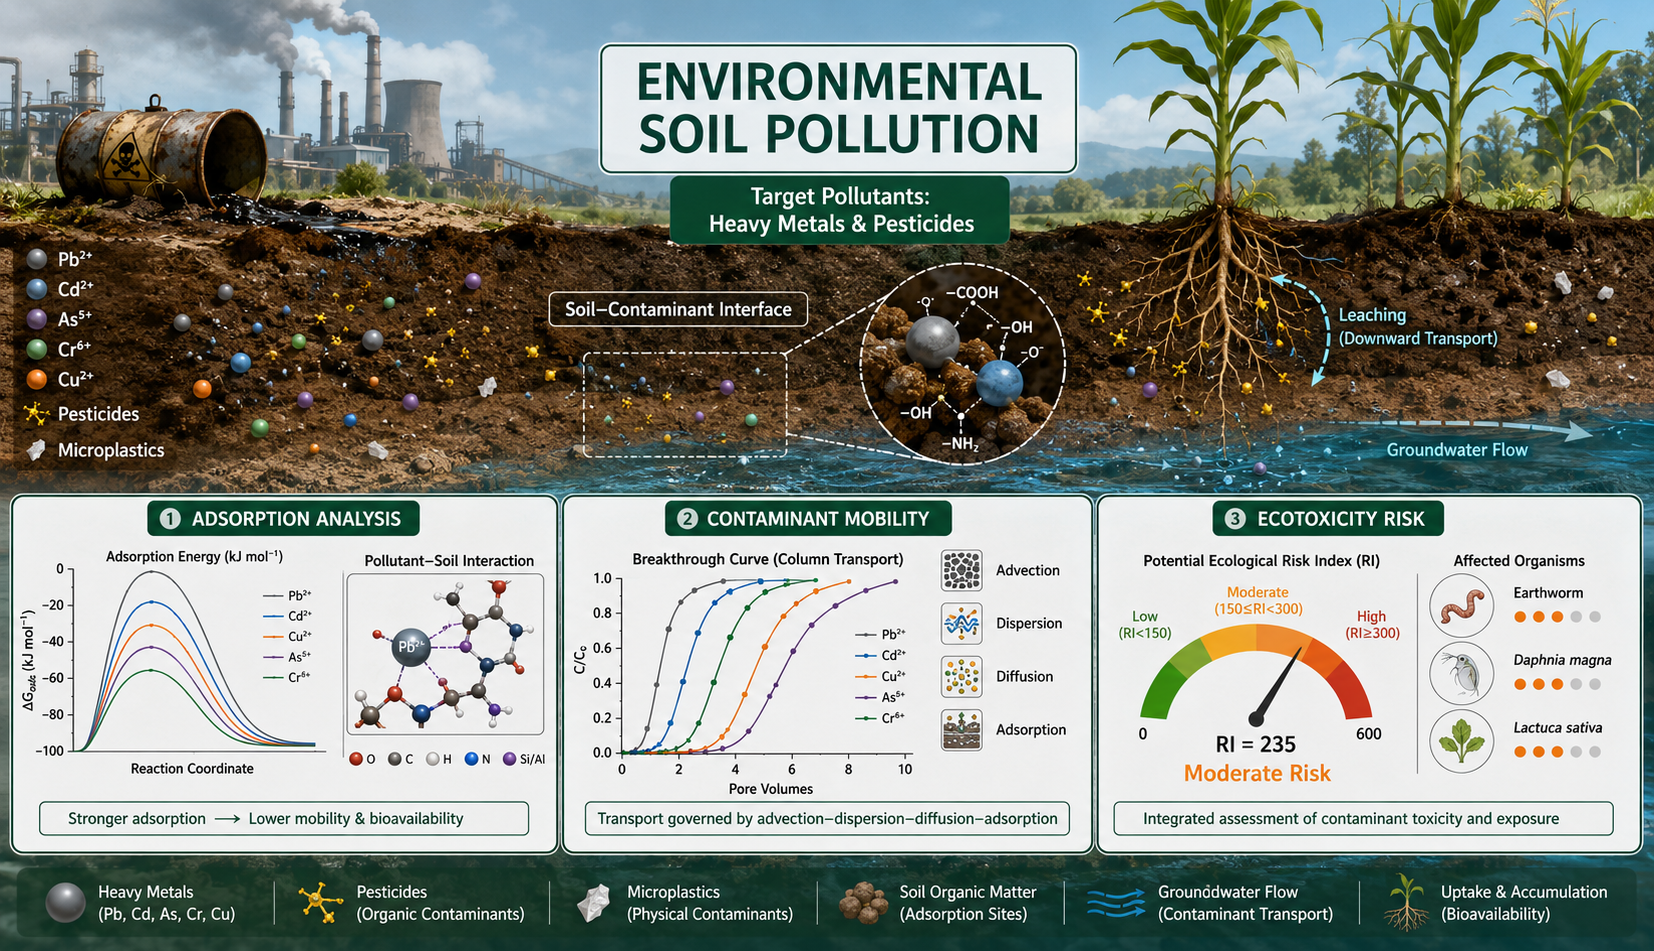Click the Pb²⁺ entry in the adsorption energy legend

tap(288, 595)
